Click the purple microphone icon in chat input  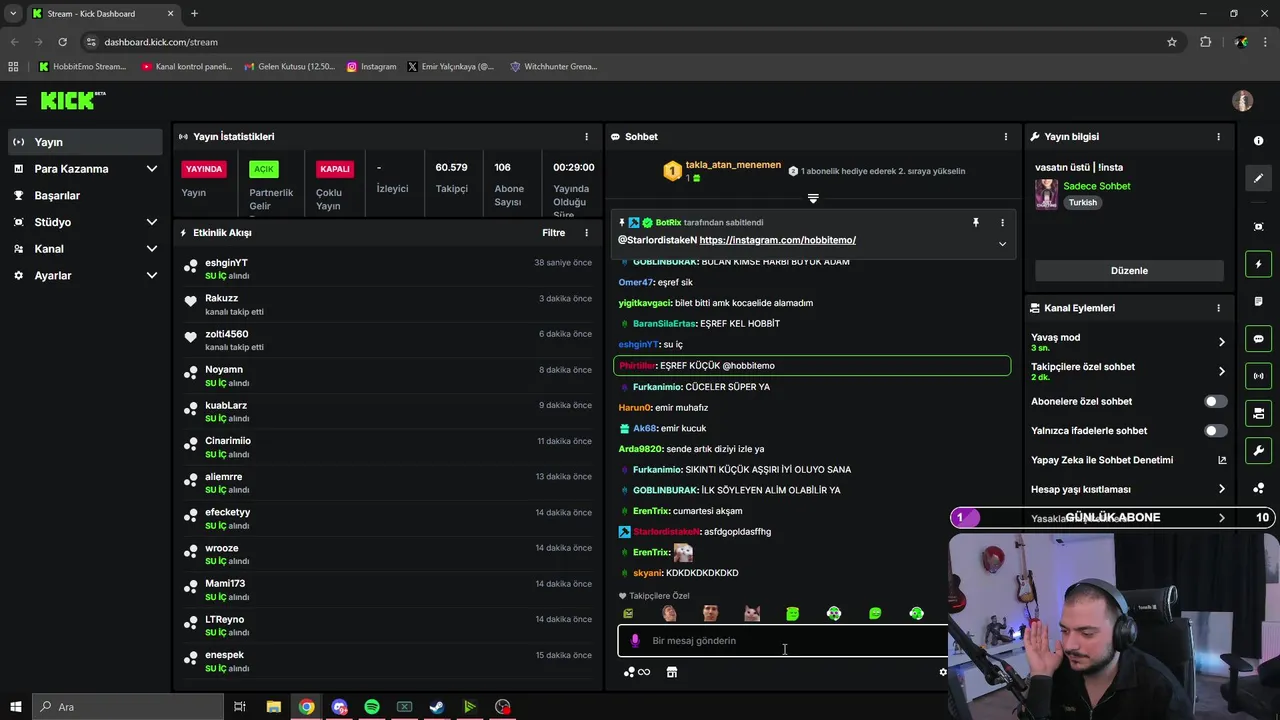pyautogui.click(x=634, y=641)
